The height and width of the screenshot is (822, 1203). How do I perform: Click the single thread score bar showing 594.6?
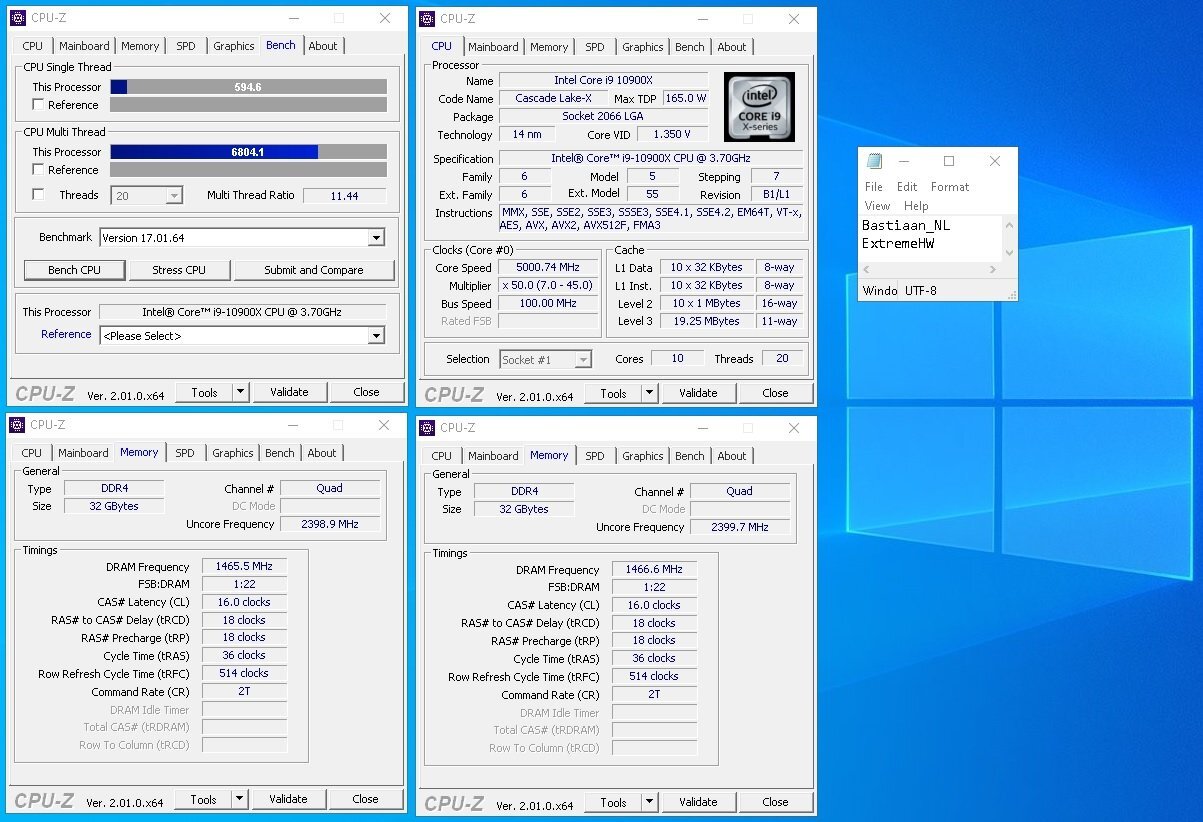click(x=248, y=87)
